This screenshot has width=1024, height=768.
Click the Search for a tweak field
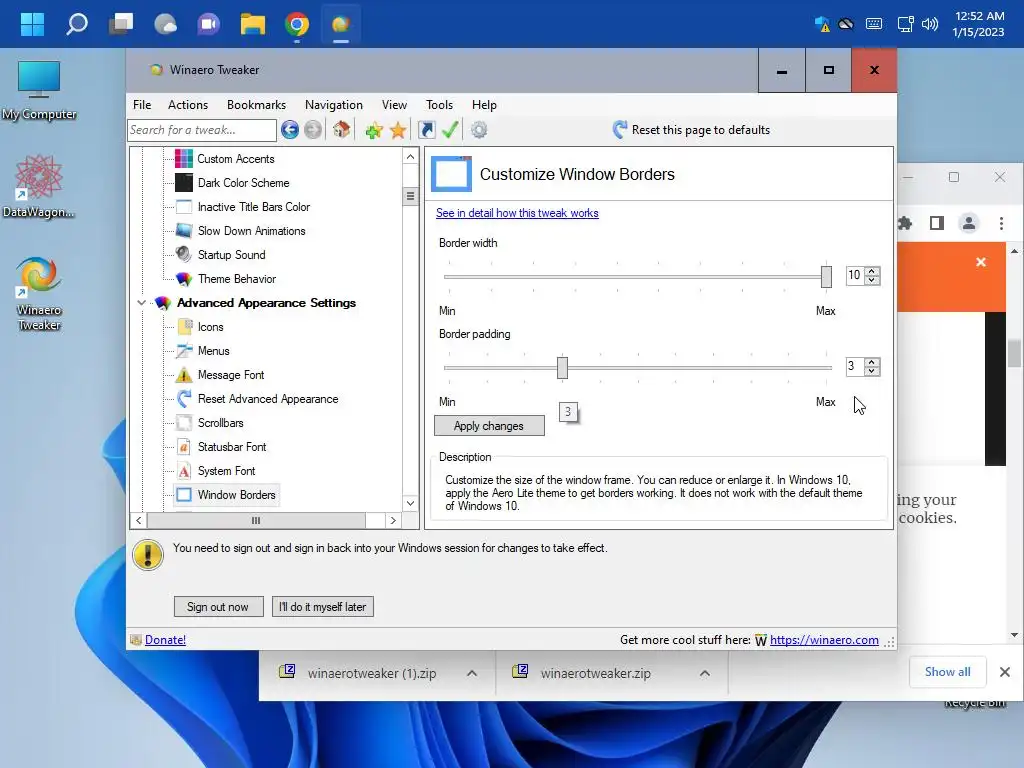click(x=202, y=130)
